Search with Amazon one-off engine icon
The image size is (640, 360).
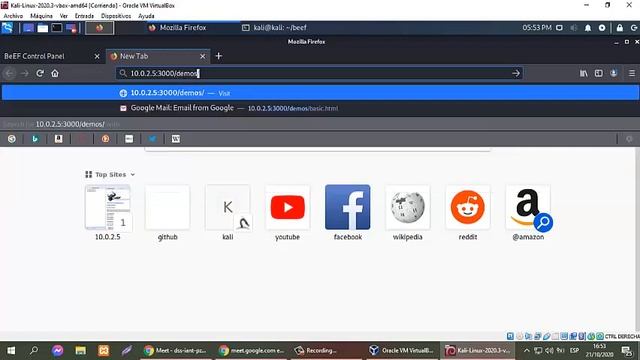[58, 139]
